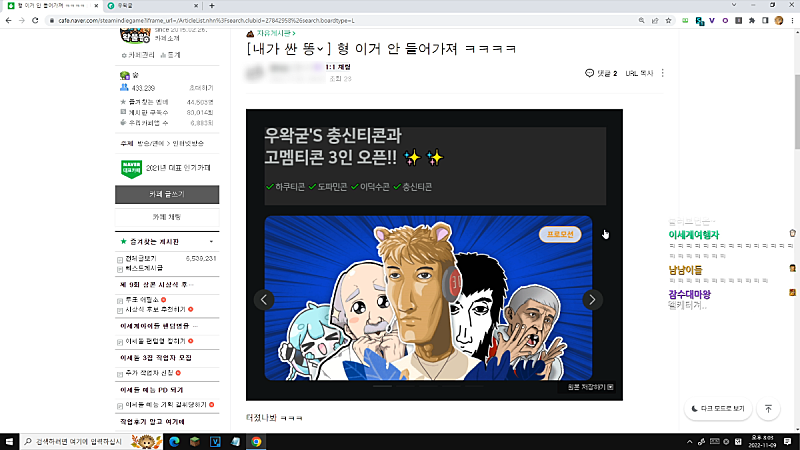The image size is (800, 450).
Task: Switch to the second 우왁굳 tab
Action: 153,6
